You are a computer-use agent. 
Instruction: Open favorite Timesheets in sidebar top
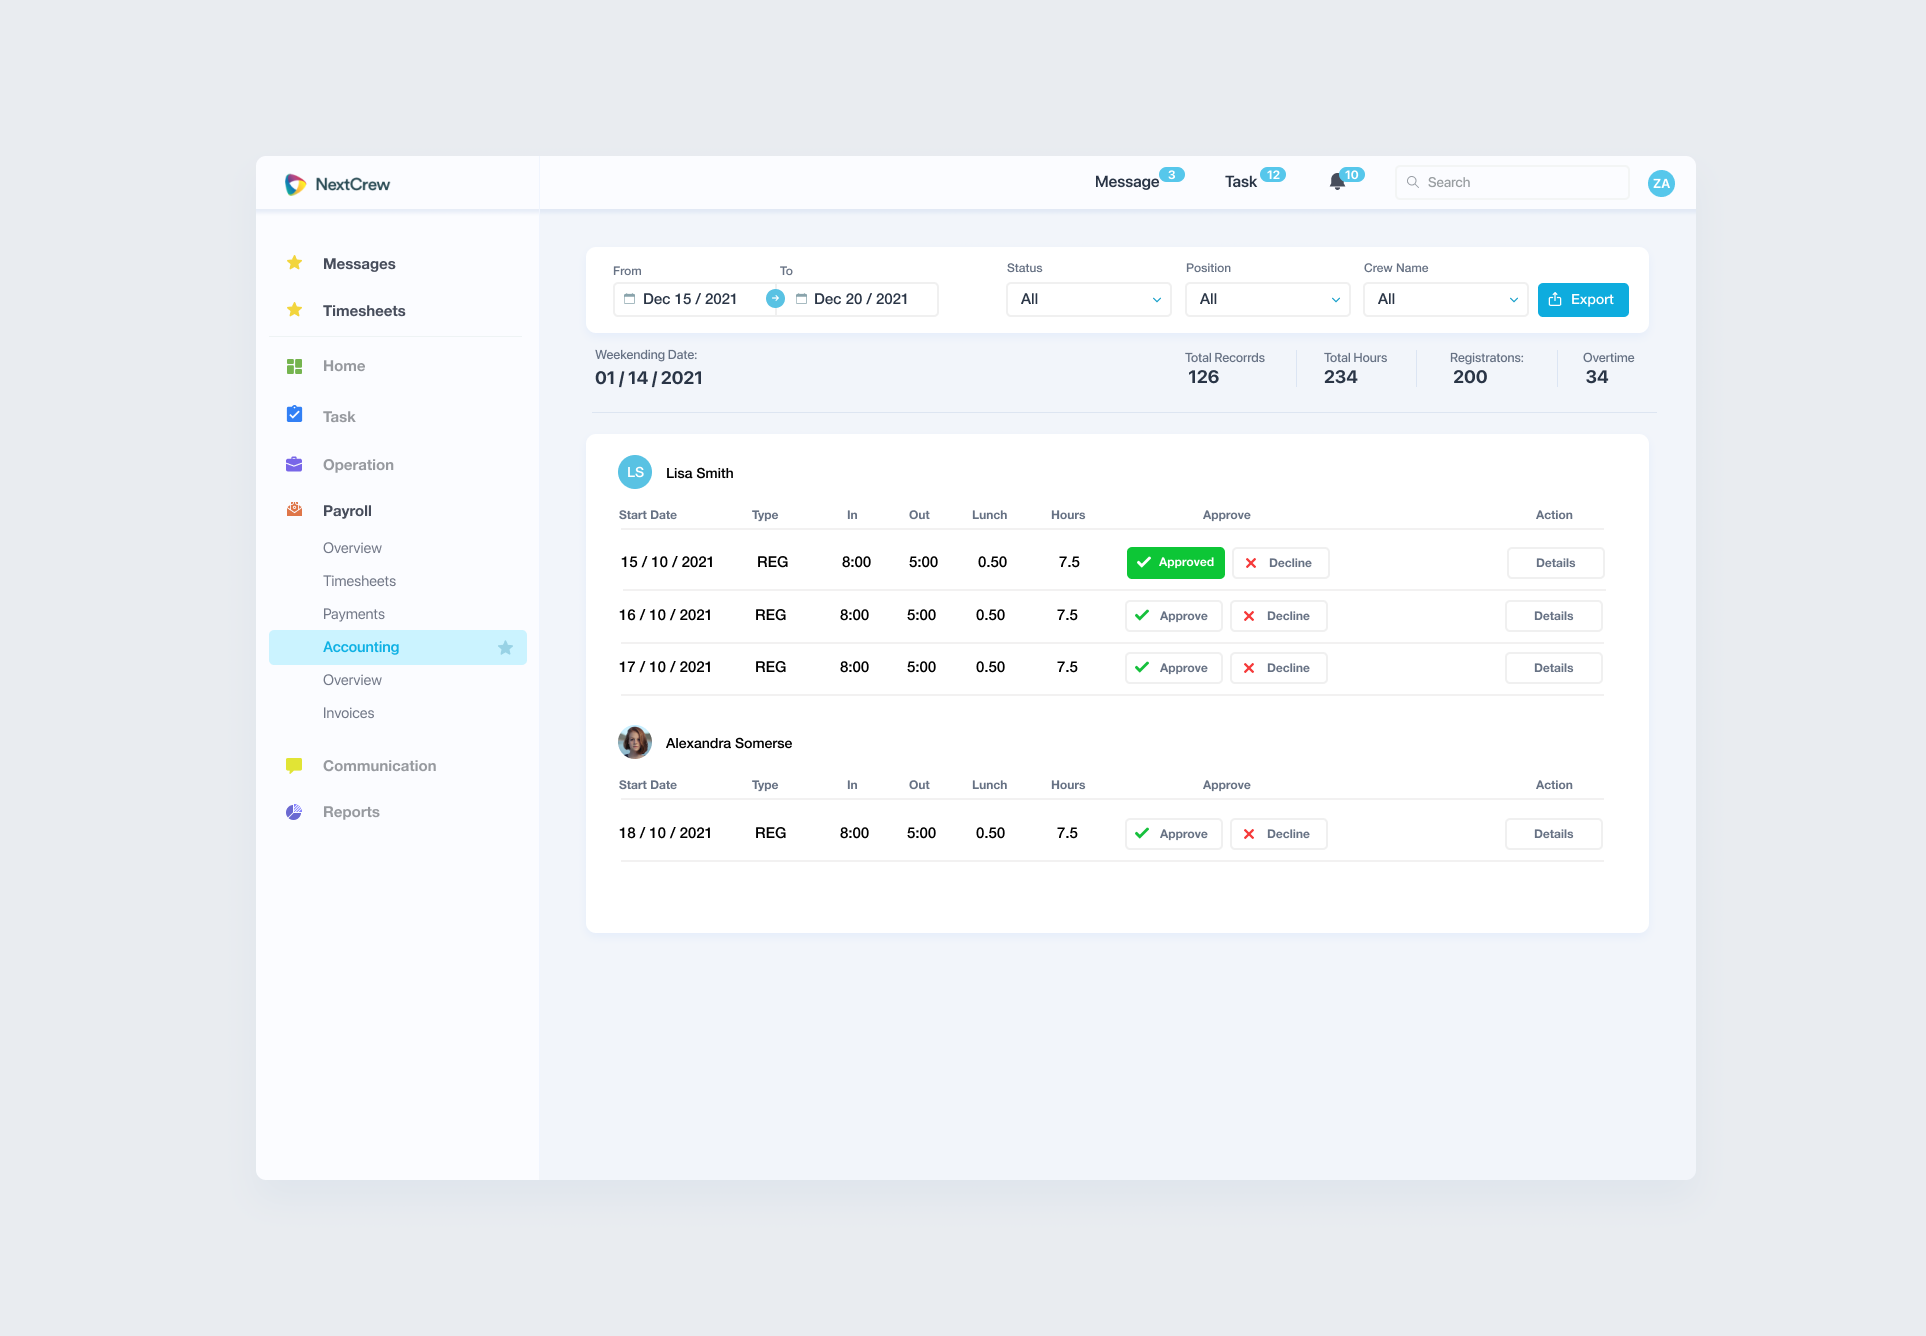point(364,311)
